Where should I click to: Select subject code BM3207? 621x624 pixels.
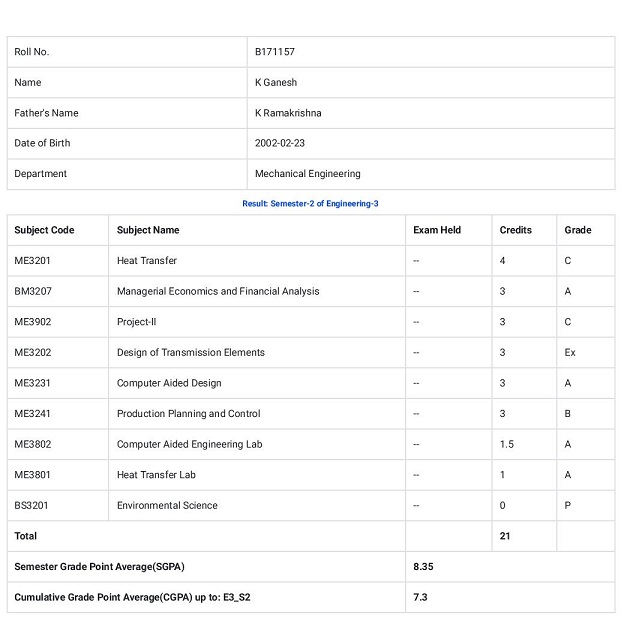click(x=33, y=291)
